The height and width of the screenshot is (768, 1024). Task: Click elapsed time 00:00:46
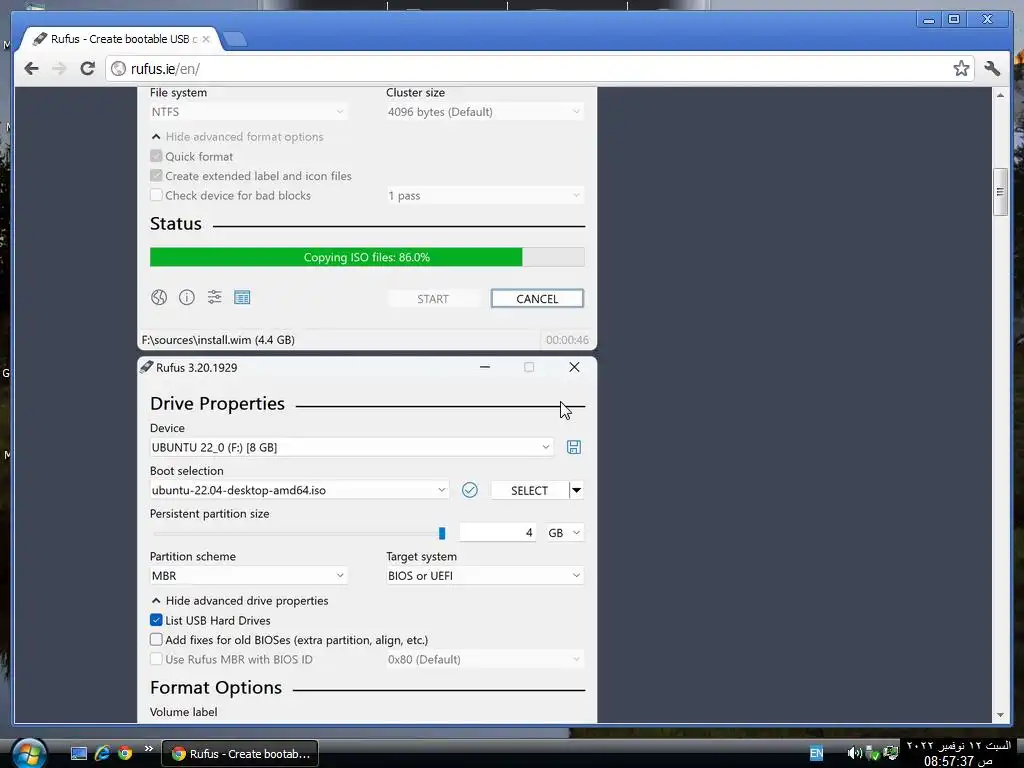coord(567,340)
